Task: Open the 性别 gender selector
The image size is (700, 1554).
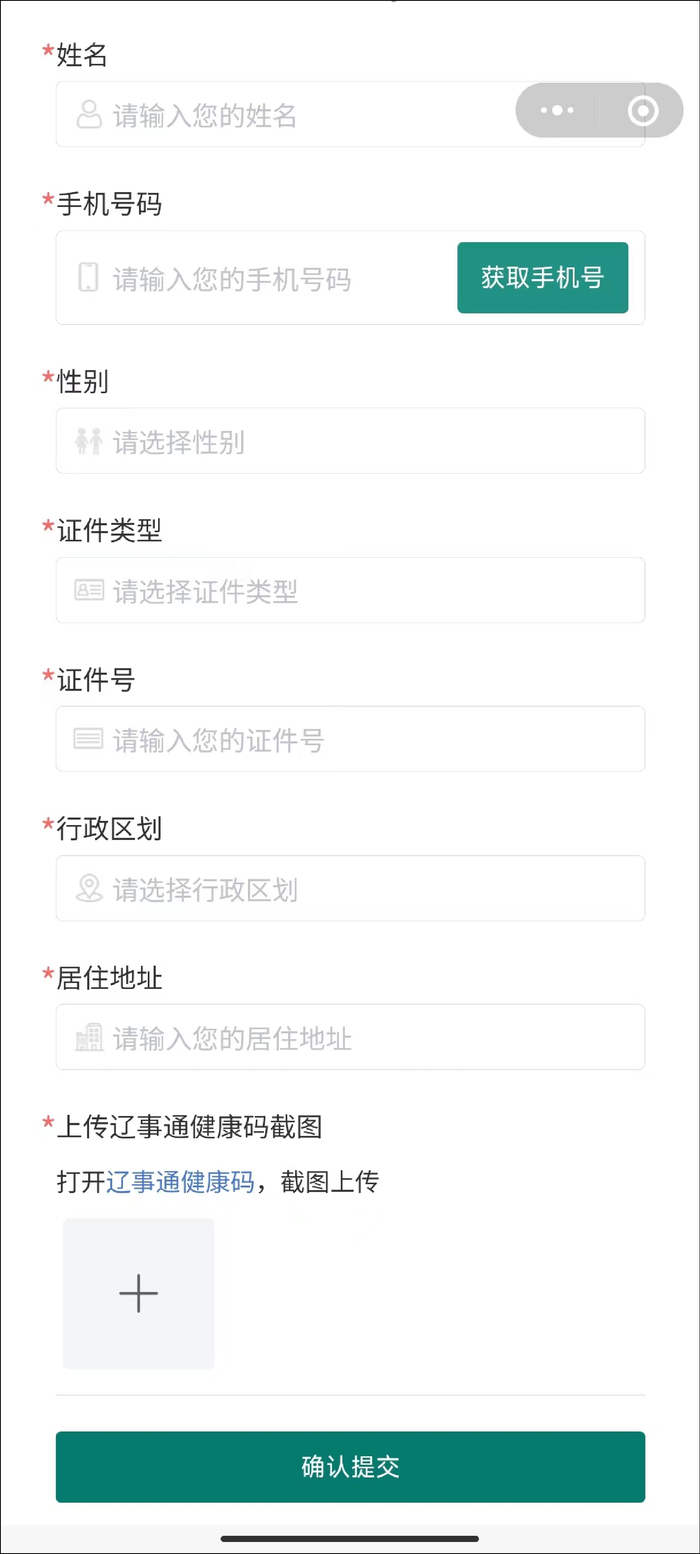Action: 350,441
